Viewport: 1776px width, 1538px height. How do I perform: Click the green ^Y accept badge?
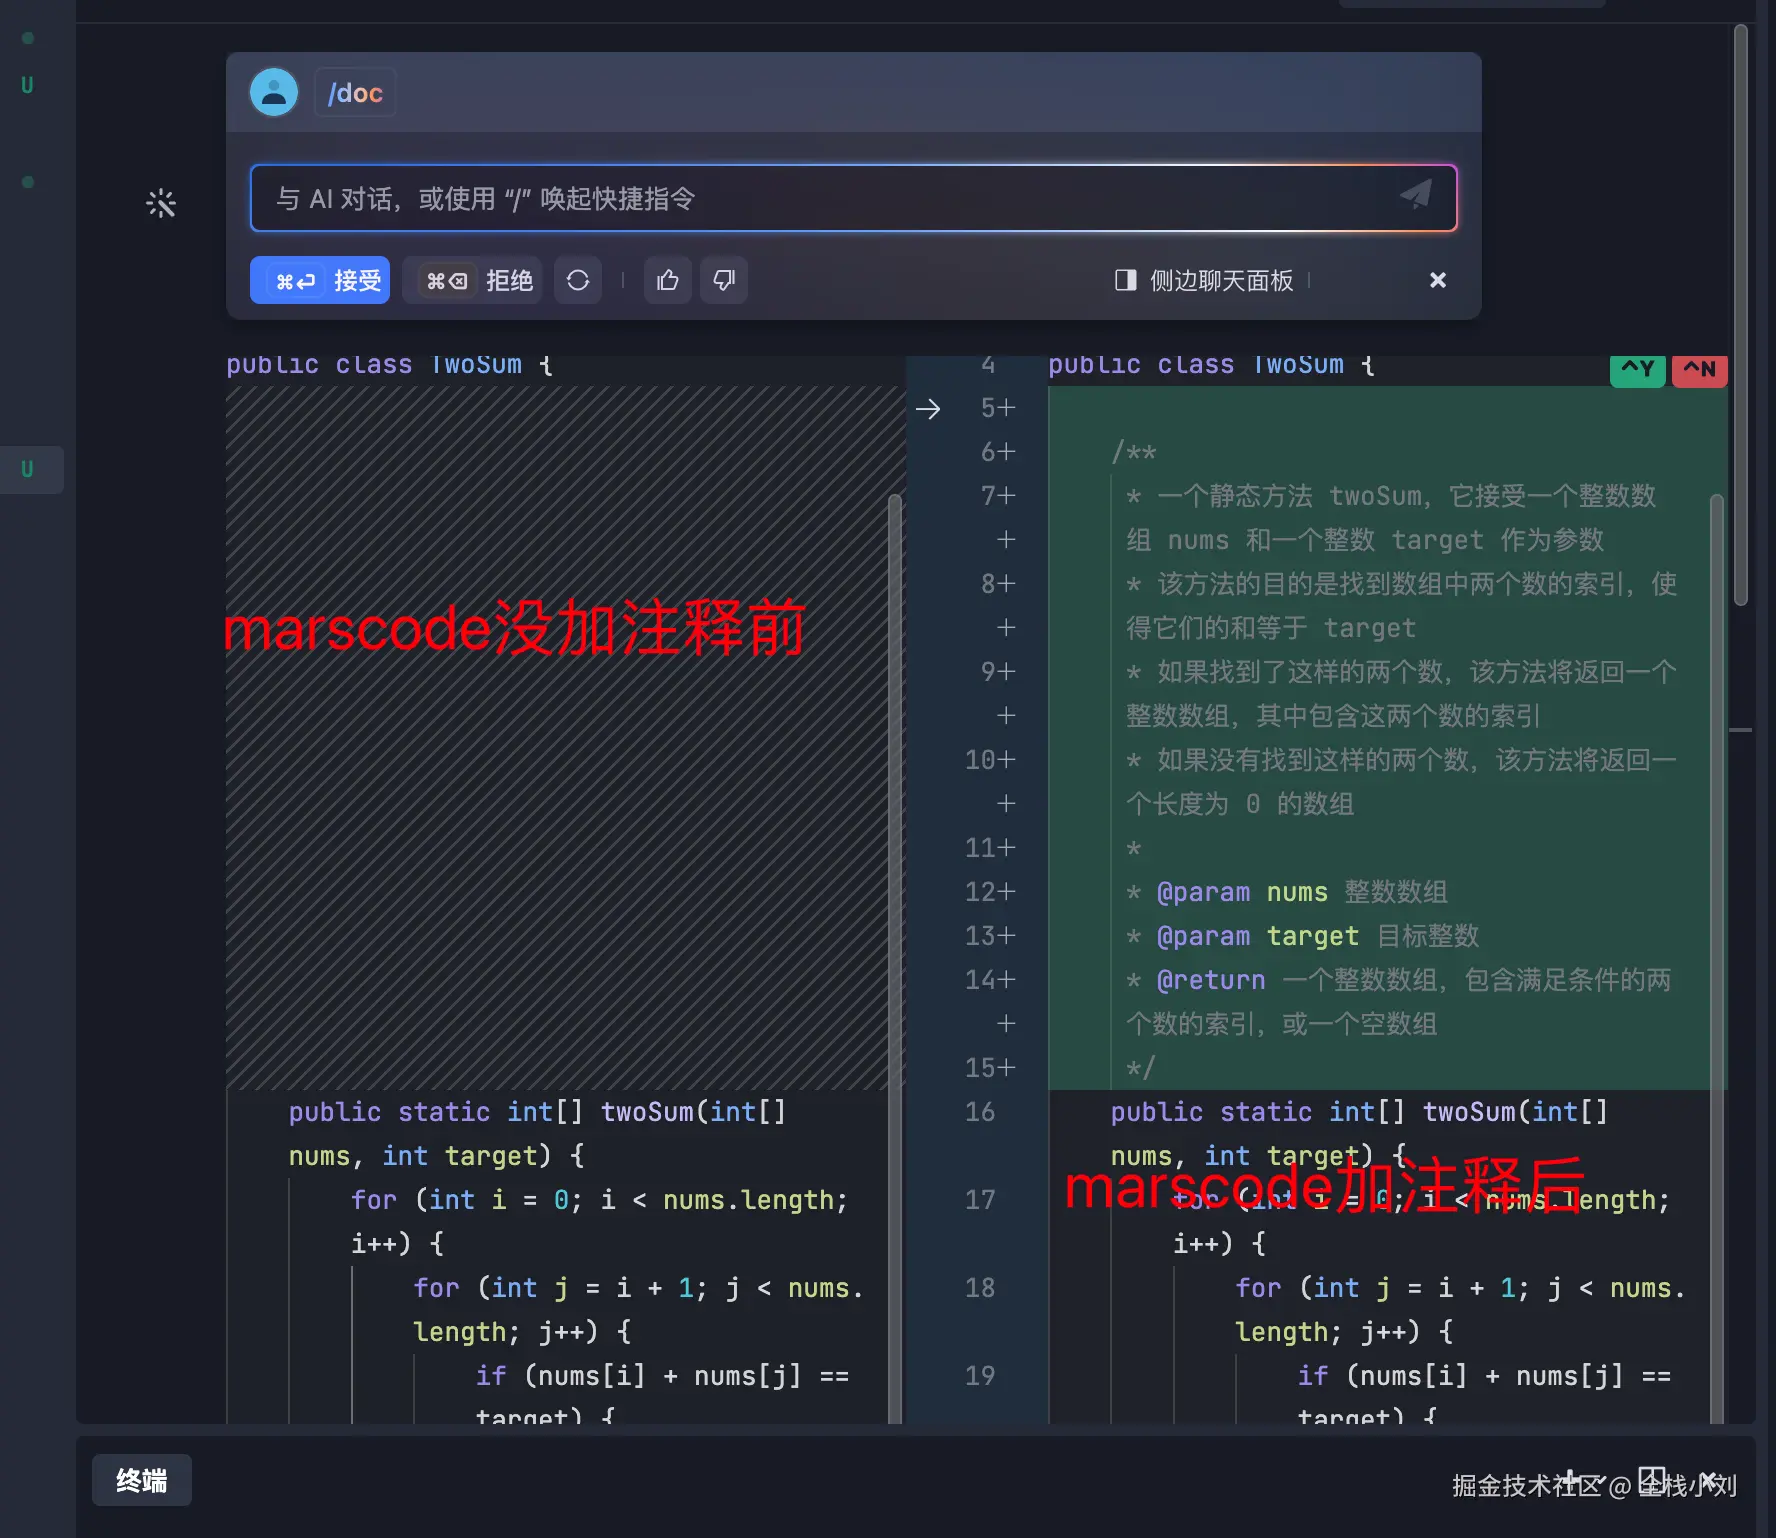click(1638, 369)
